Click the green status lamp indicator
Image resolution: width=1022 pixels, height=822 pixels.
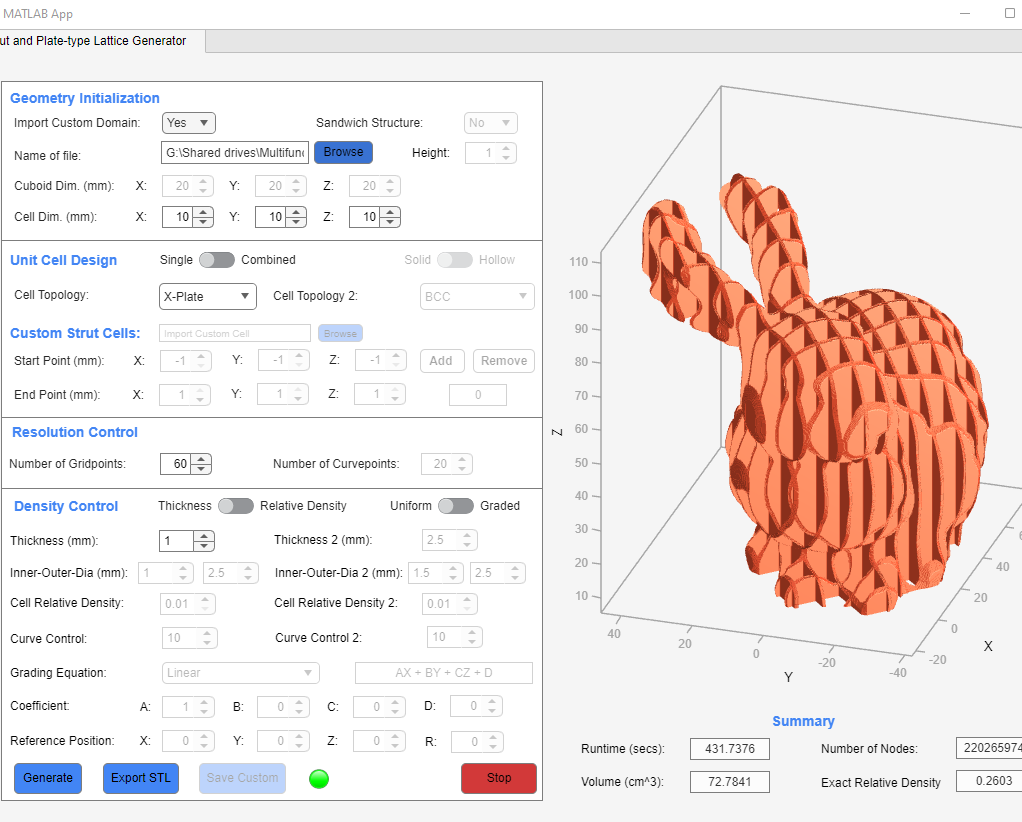(x=319, y=778)
